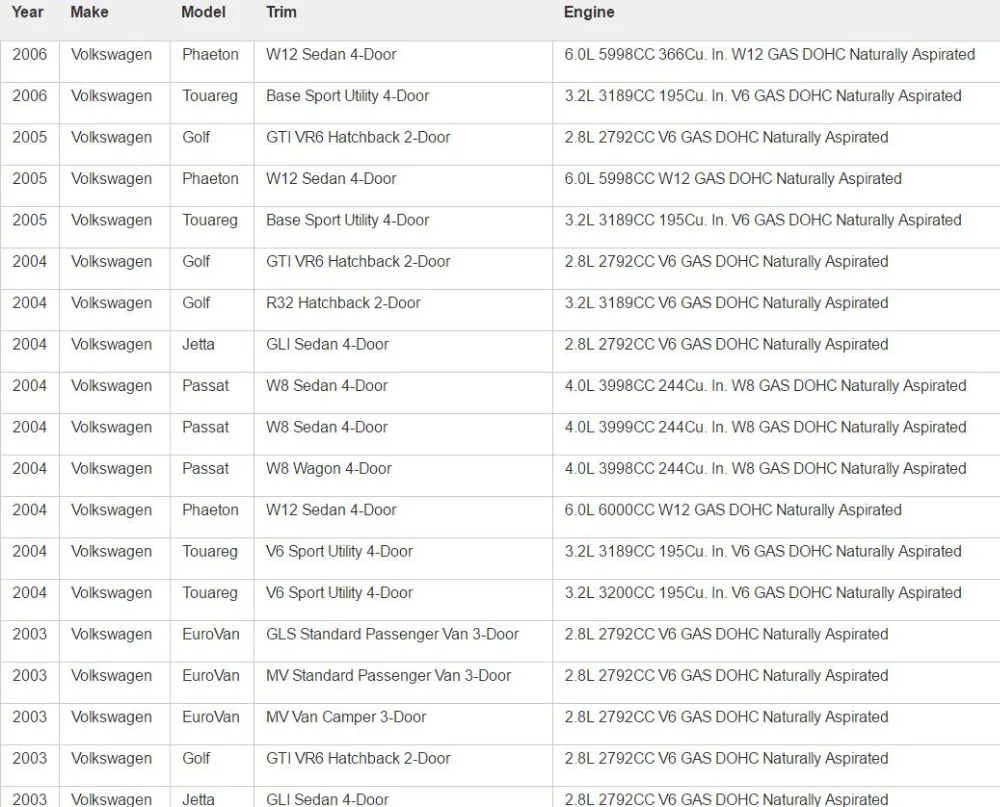1000x807 pixels.
Task: Click year 2003 in the GLS Standard row
Action: (x=29, y=635)
